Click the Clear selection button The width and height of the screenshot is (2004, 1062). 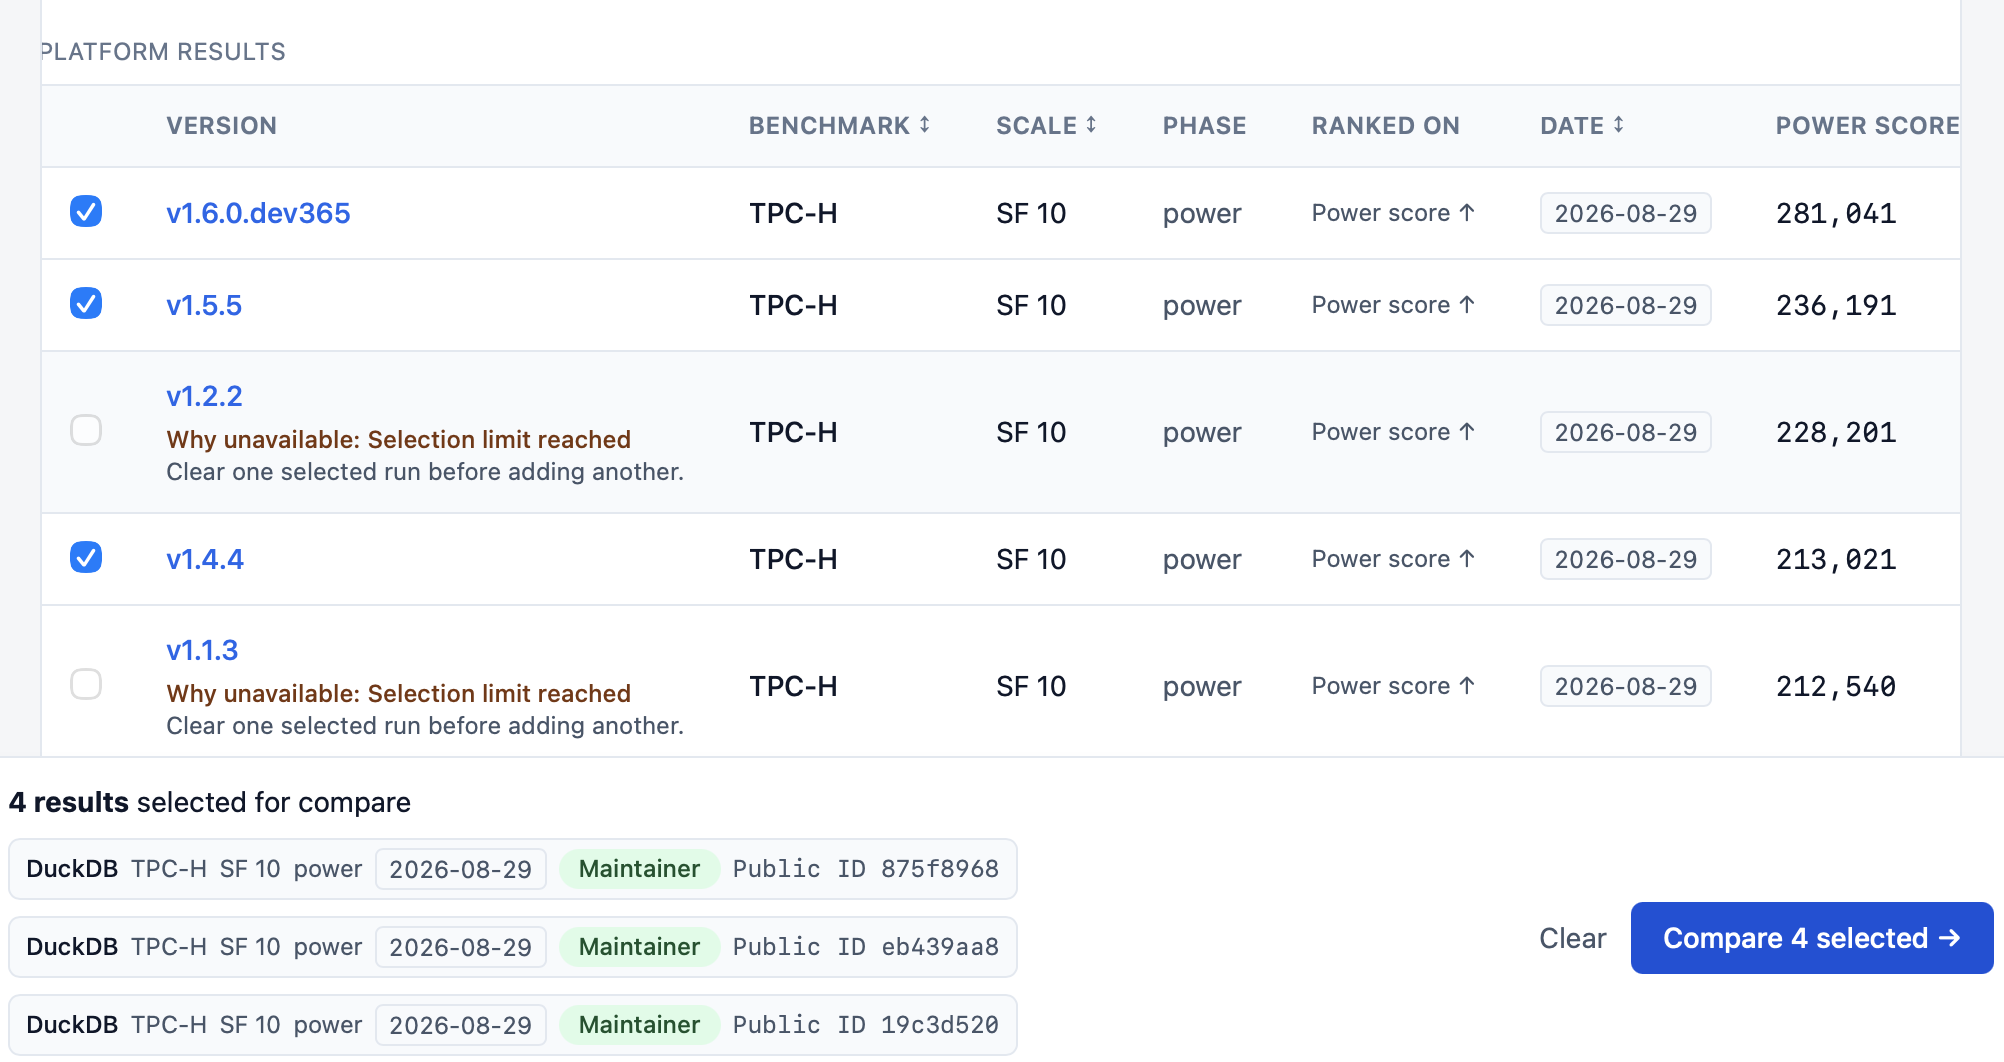pyautogui.click(x=1572, y=938)
